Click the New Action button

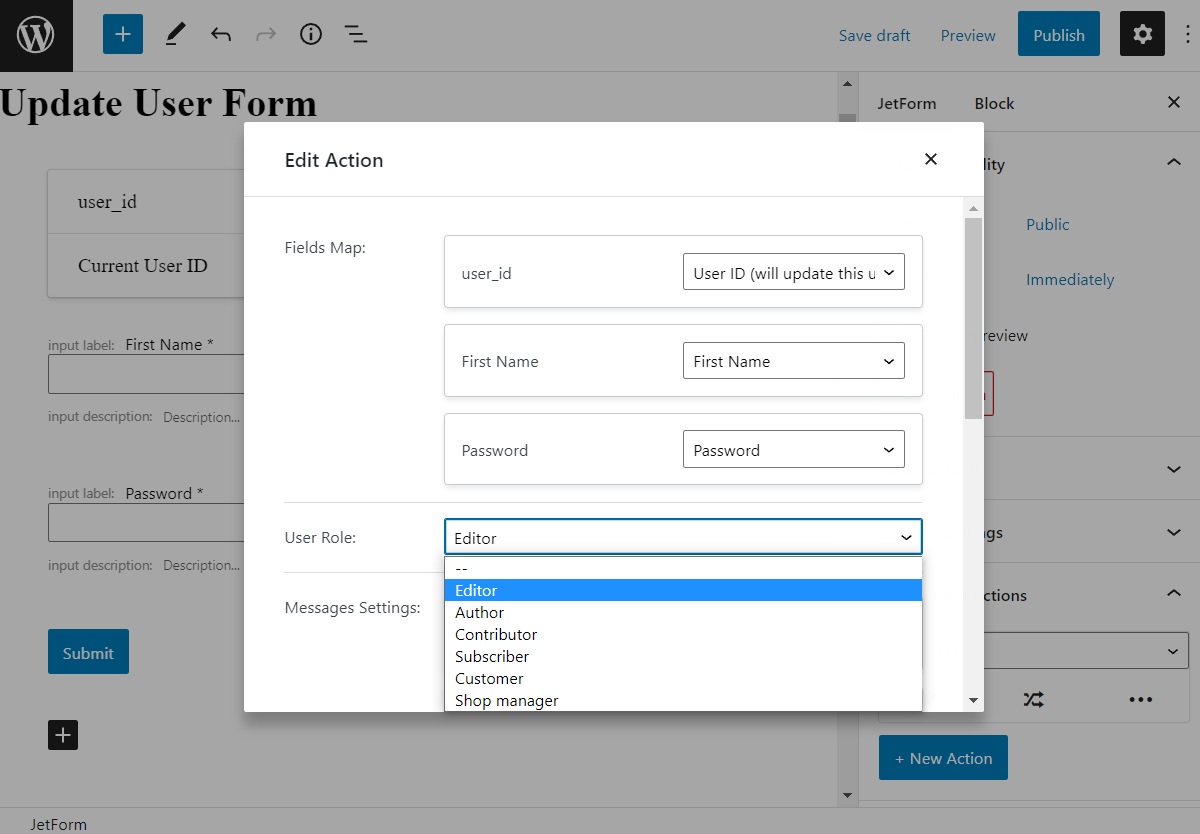[943, 757]
